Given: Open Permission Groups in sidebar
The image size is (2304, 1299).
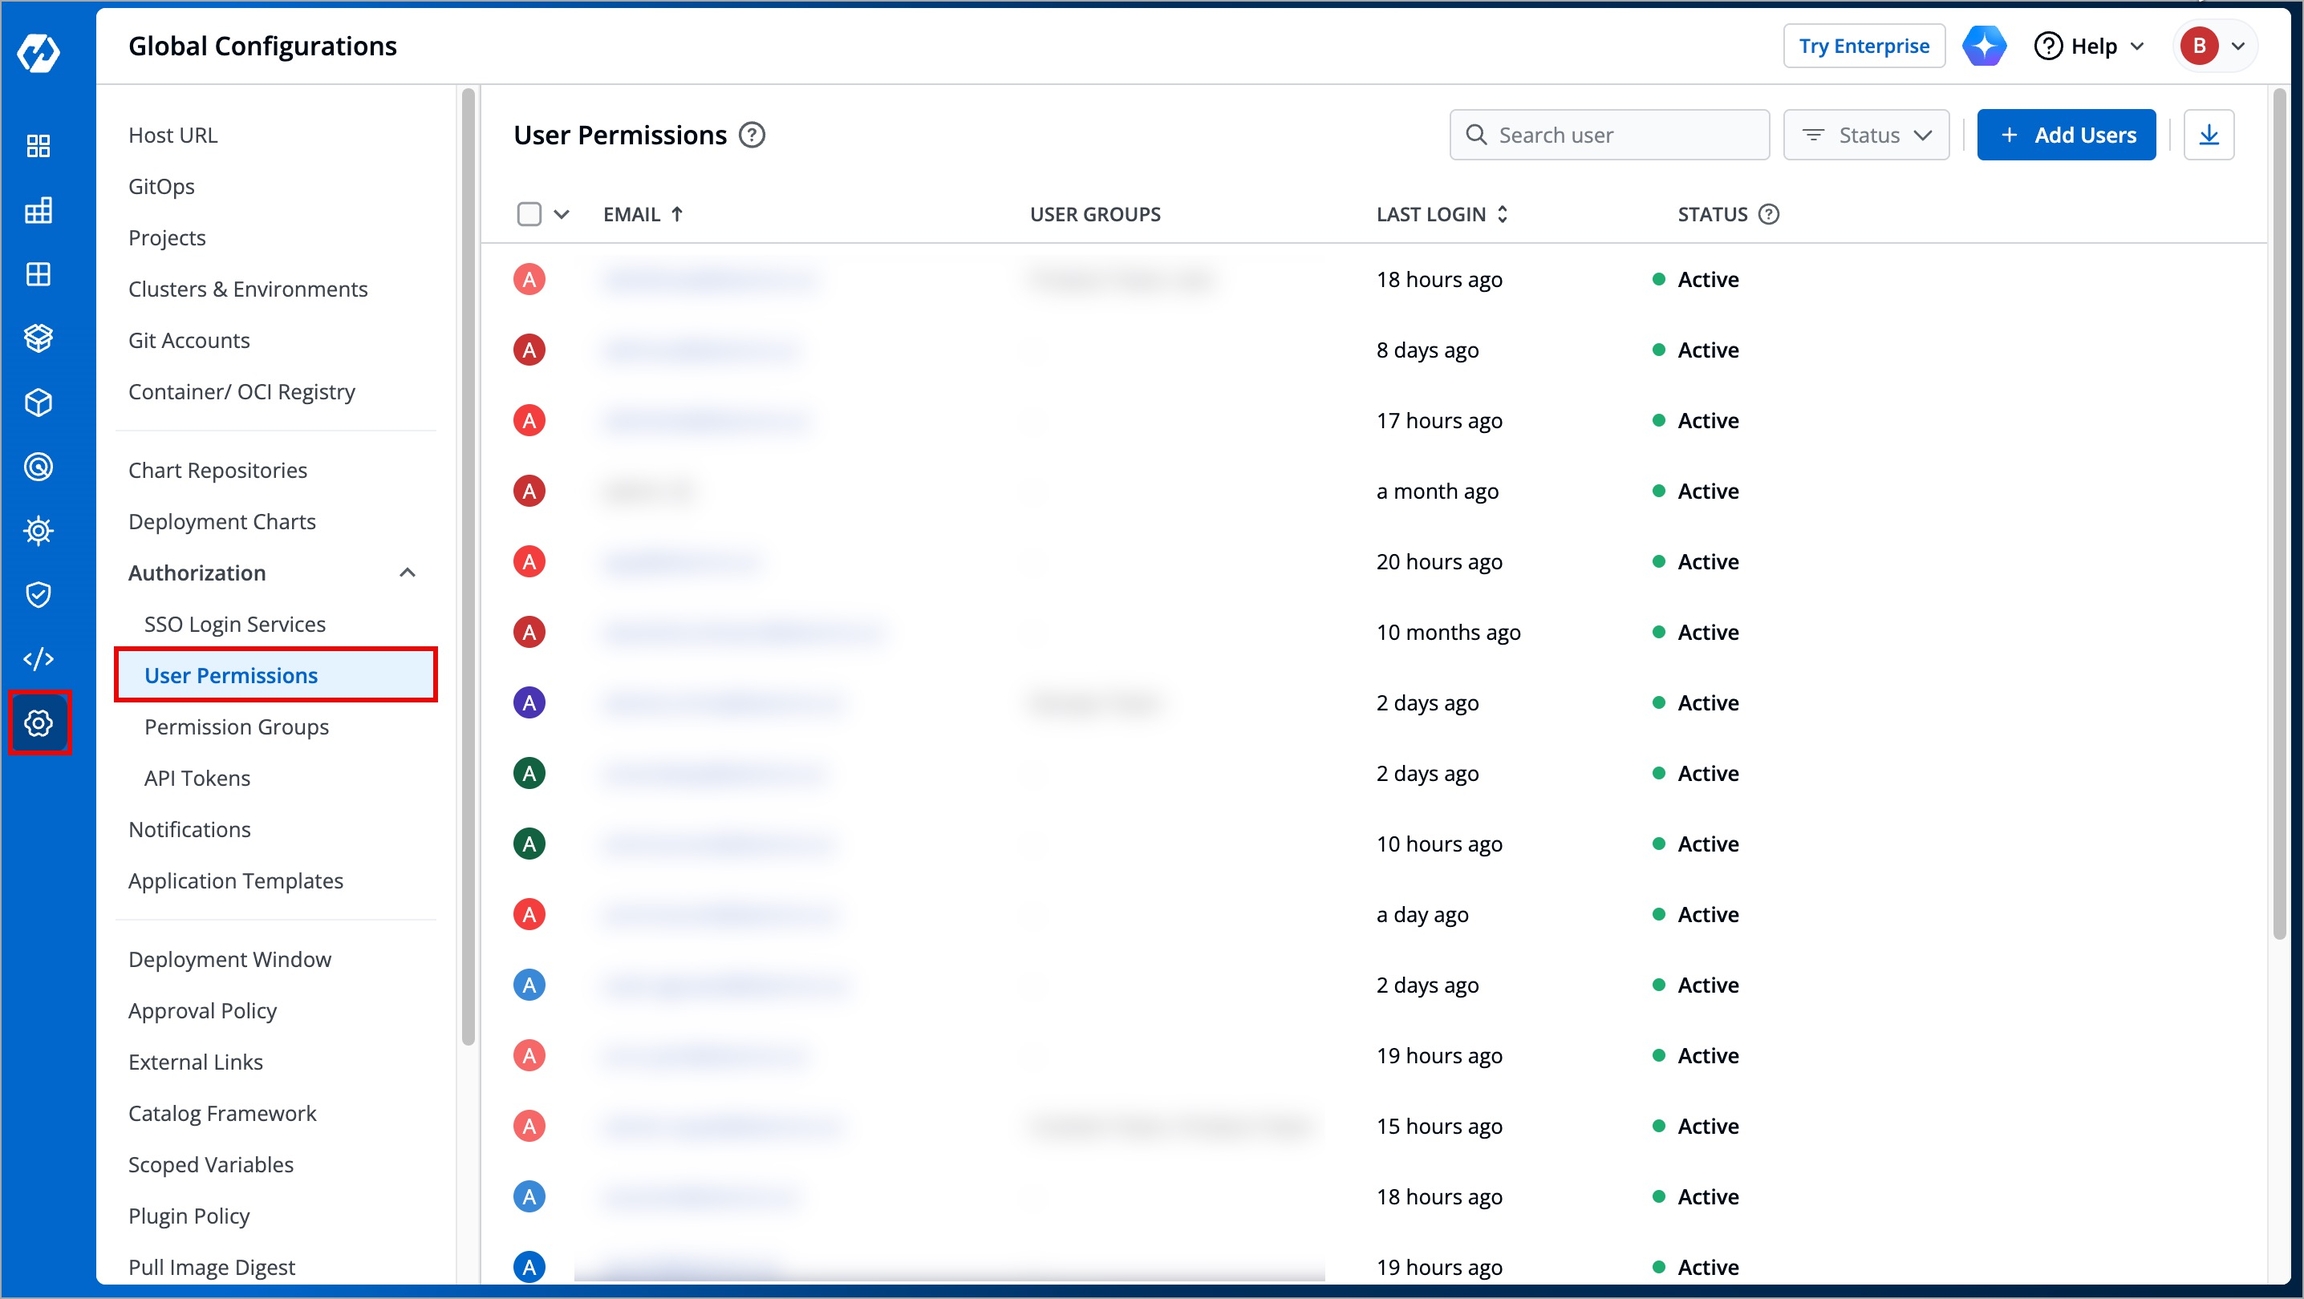Looking at the screenshot, I should (x=236, y=727).
